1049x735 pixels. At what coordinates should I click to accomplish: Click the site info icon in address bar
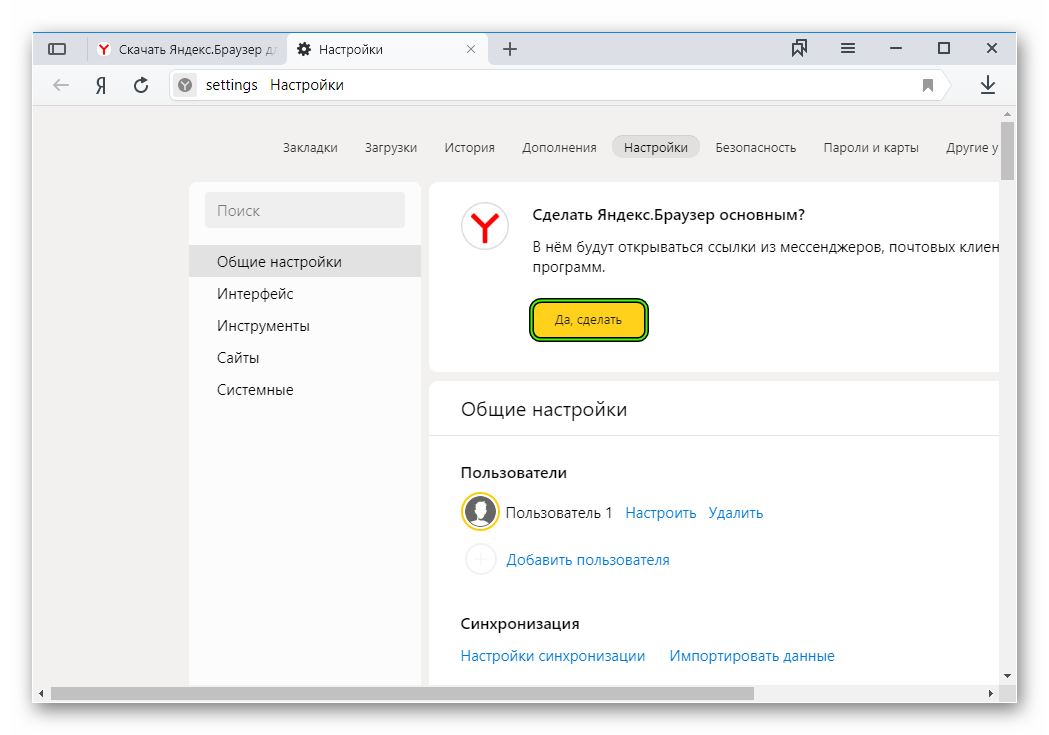pyautogui.click(x=185, y=85)
